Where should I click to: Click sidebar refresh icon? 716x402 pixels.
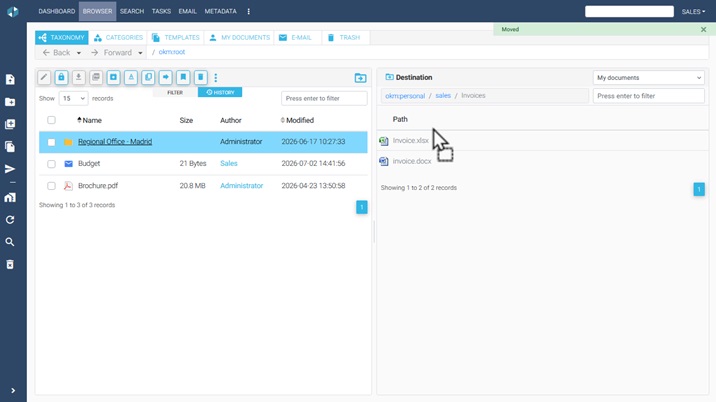pyautogui.click(x=10, y=220)
